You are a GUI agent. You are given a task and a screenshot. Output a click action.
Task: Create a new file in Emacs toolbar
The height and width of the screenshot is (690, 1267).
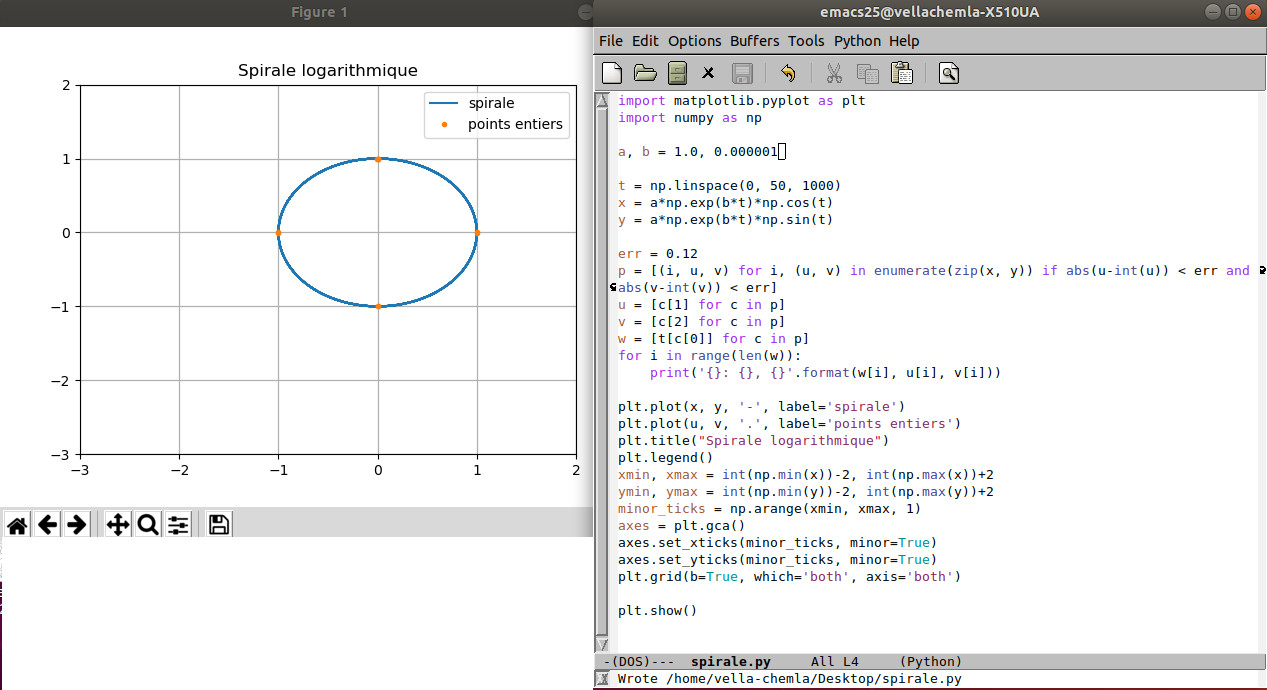pos(612,73)
